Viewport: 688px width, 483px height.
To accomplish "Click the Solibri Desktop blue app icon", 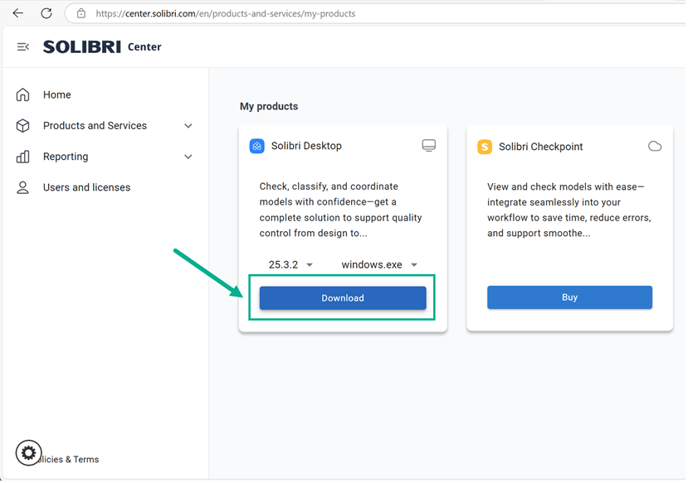I will (x=257, y=146).
